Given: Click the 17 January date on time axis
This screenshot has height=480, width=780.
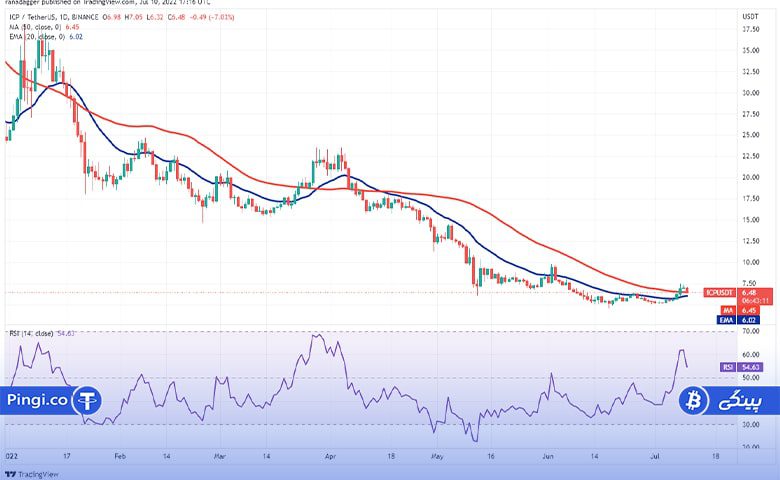Looking at the screenshot, I should [67, 456].
